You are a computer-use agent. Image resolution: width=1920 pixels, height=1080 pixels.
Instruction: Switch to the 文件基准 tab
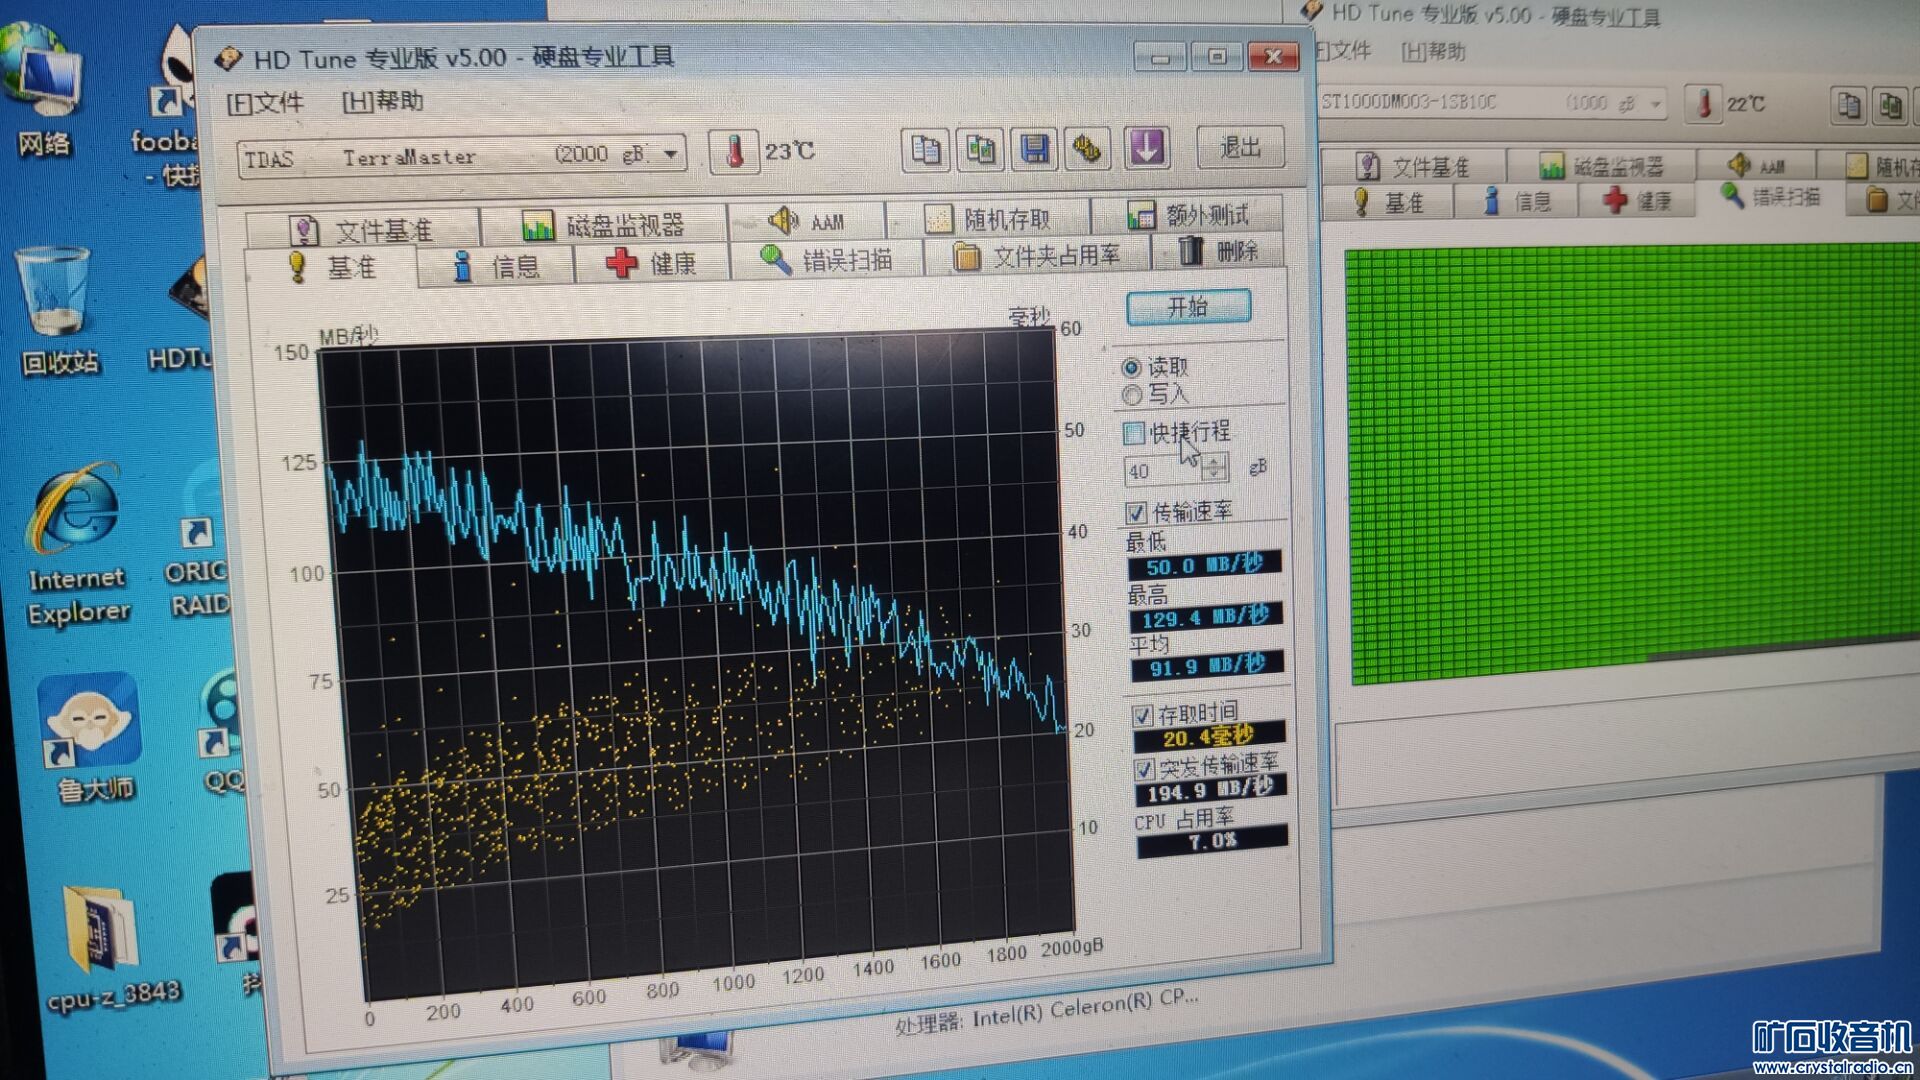point(362,230)
